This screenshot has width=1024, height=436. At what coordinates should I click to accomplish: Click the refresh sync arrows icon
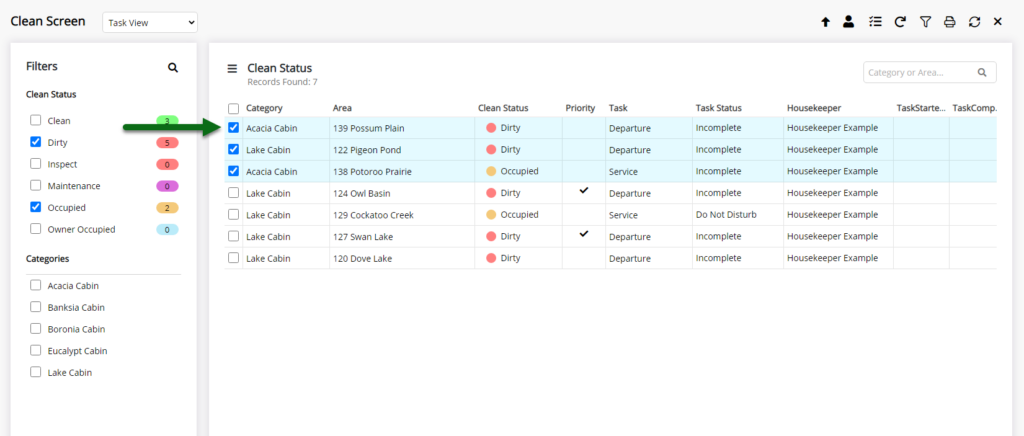click(974, 22)
